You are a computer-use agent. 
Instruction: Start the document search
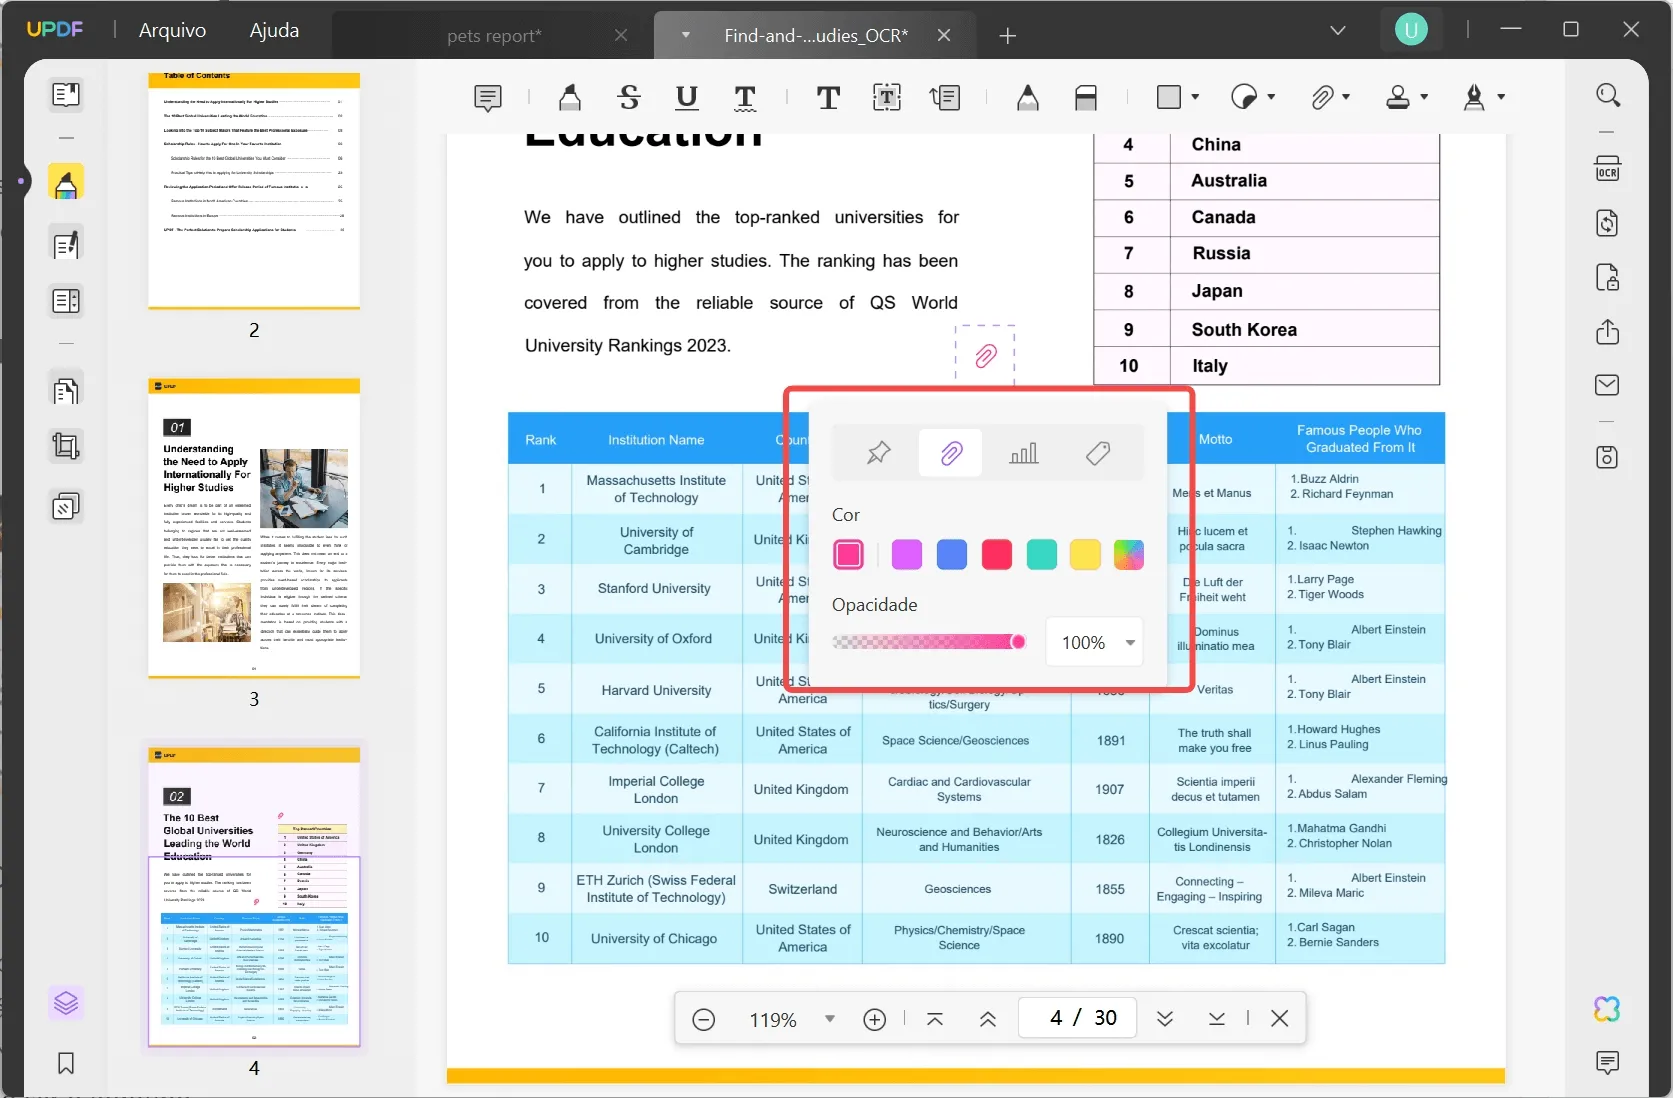pyautogui.click(x=1609, y=95)
